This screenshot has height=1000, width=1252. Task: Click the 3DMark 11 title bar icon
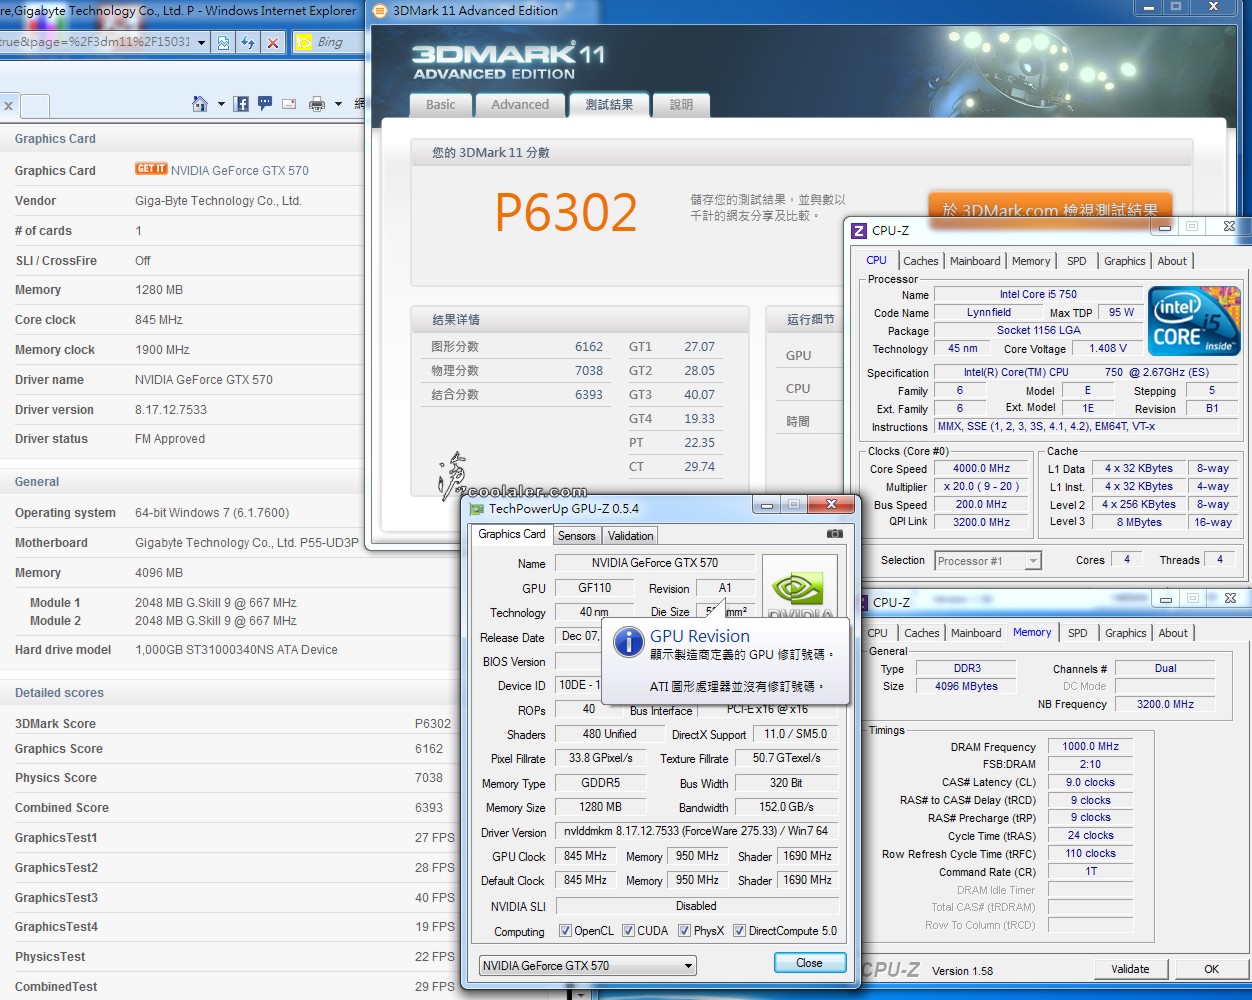point(380,11)
